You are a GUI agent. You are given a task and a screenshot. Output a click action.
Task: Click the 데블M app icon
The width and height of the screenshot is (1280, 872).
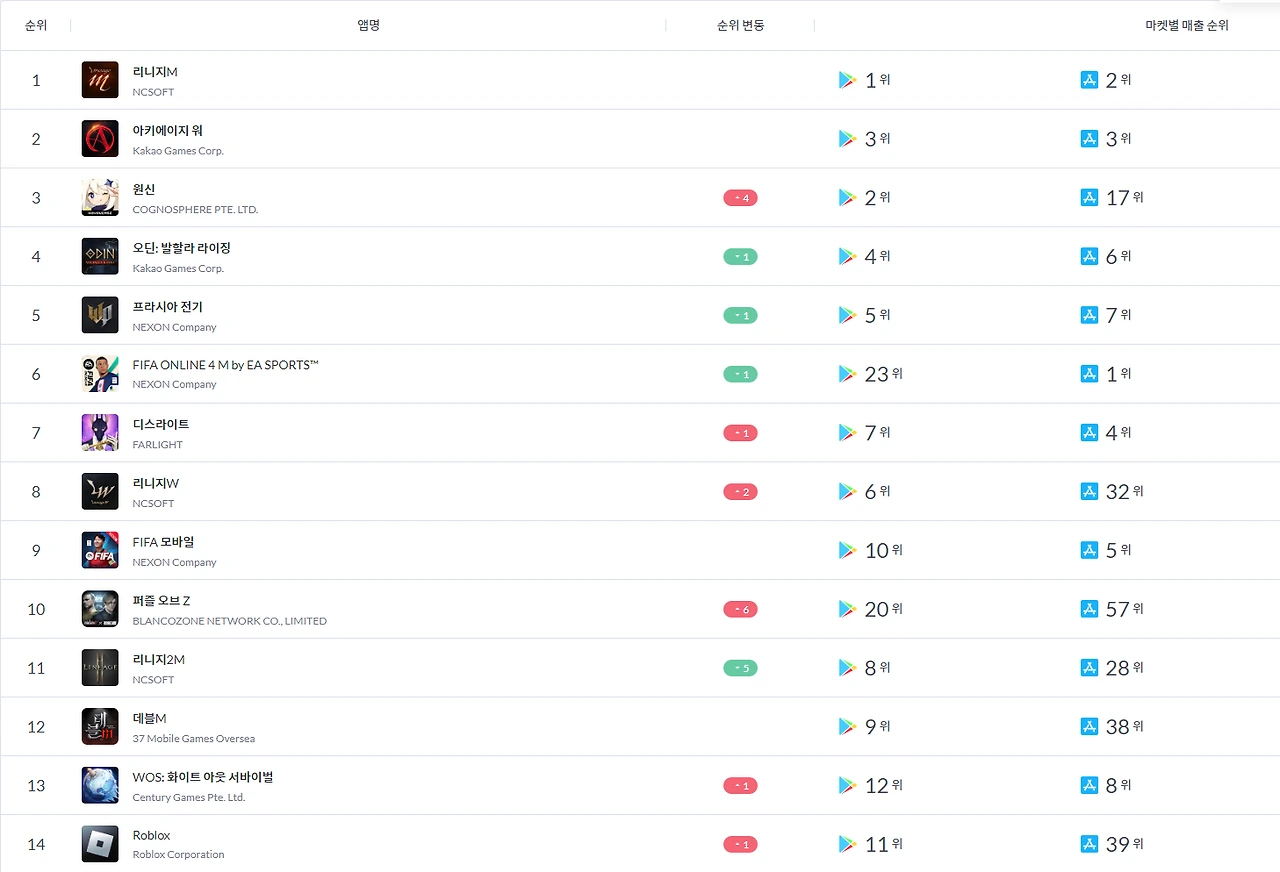tap(100, 727)
